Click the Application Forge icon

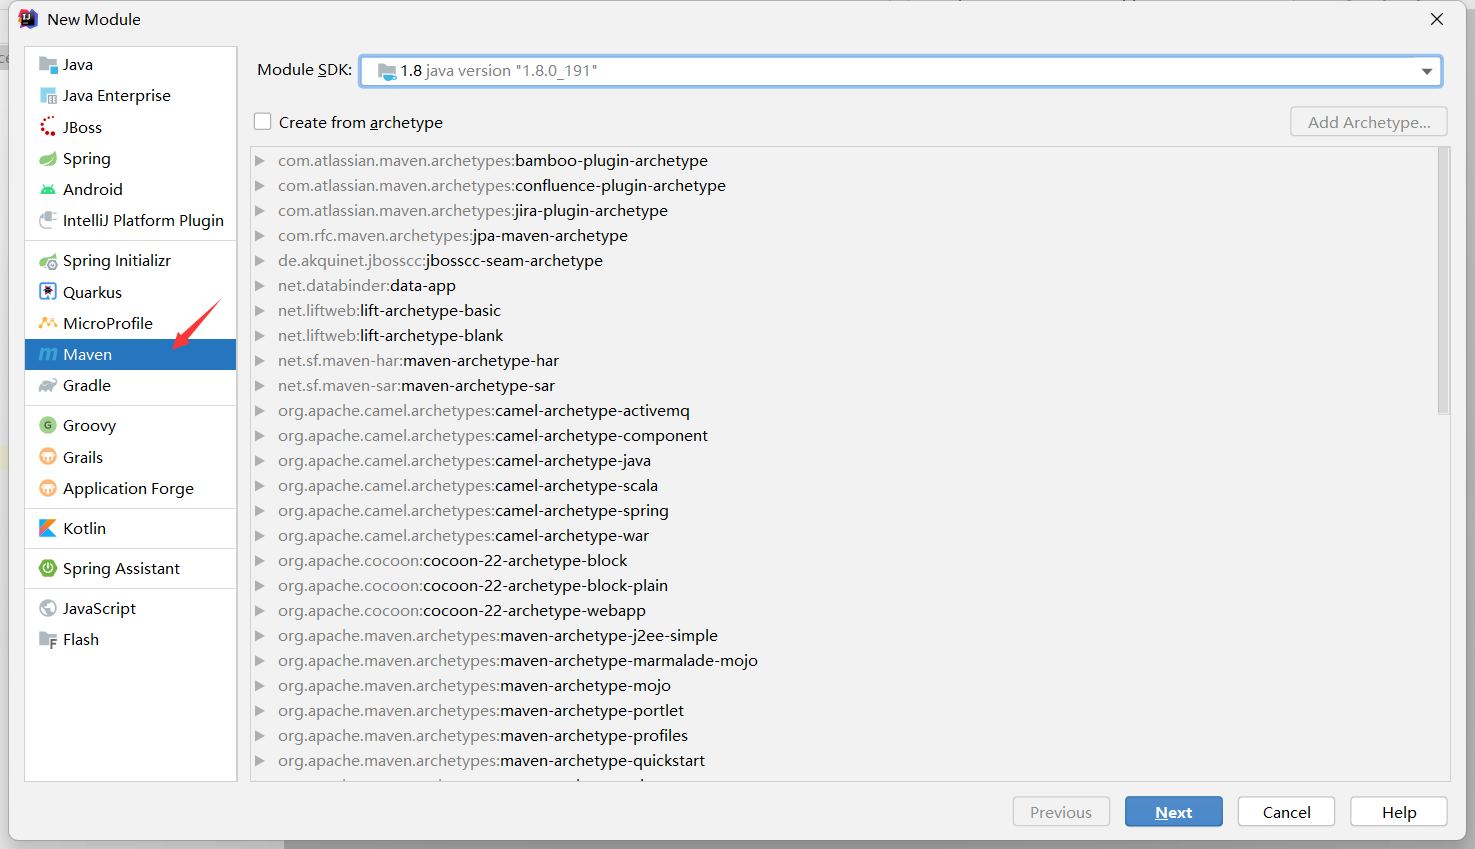coord(48,488)
